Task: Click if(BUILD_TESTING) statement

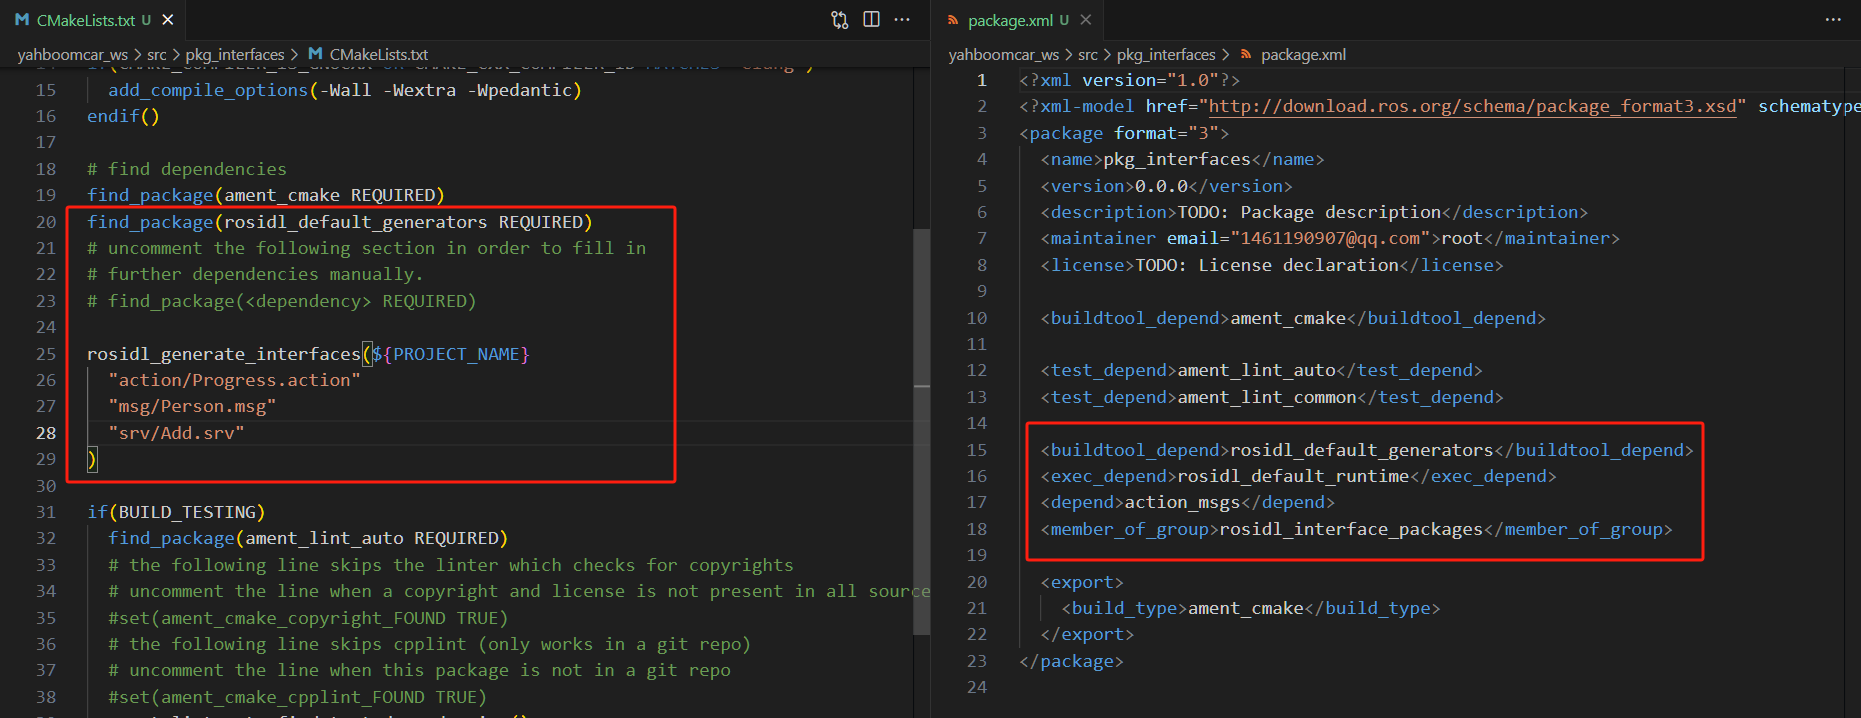Action: point(176,512)
